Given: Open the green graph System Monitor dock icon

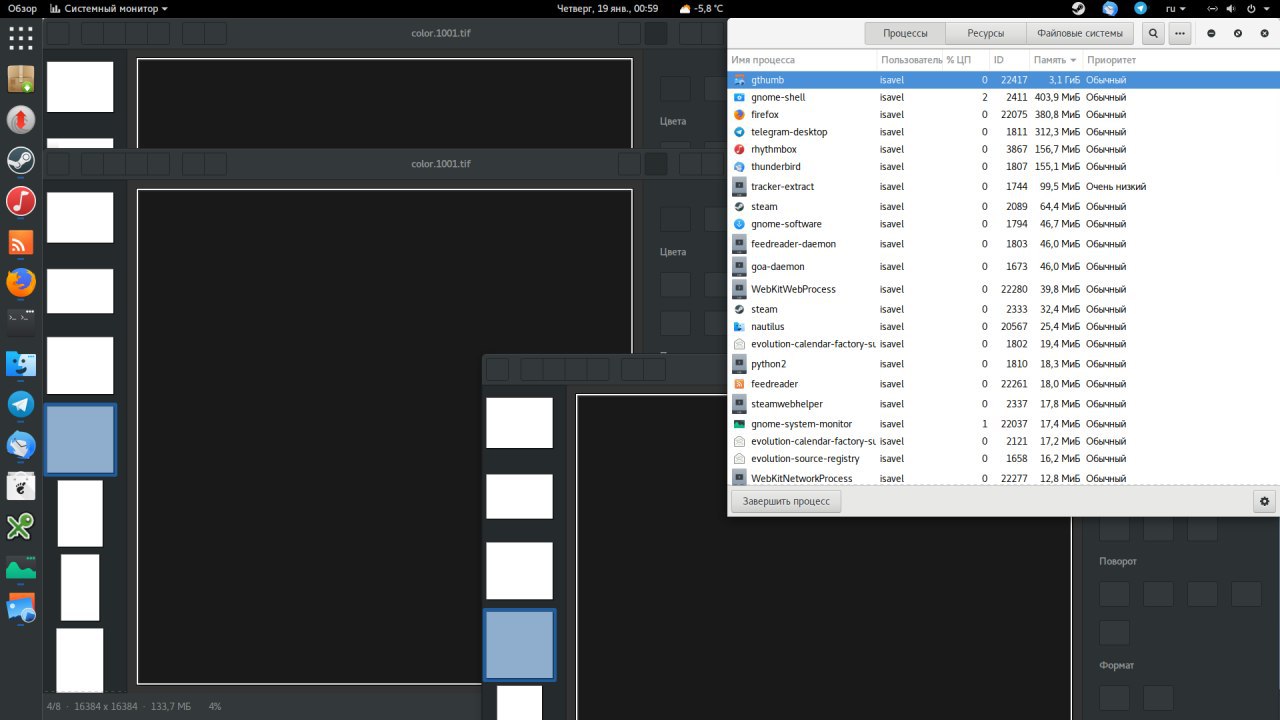Looking at the screenshot, I should pos(21,567).
